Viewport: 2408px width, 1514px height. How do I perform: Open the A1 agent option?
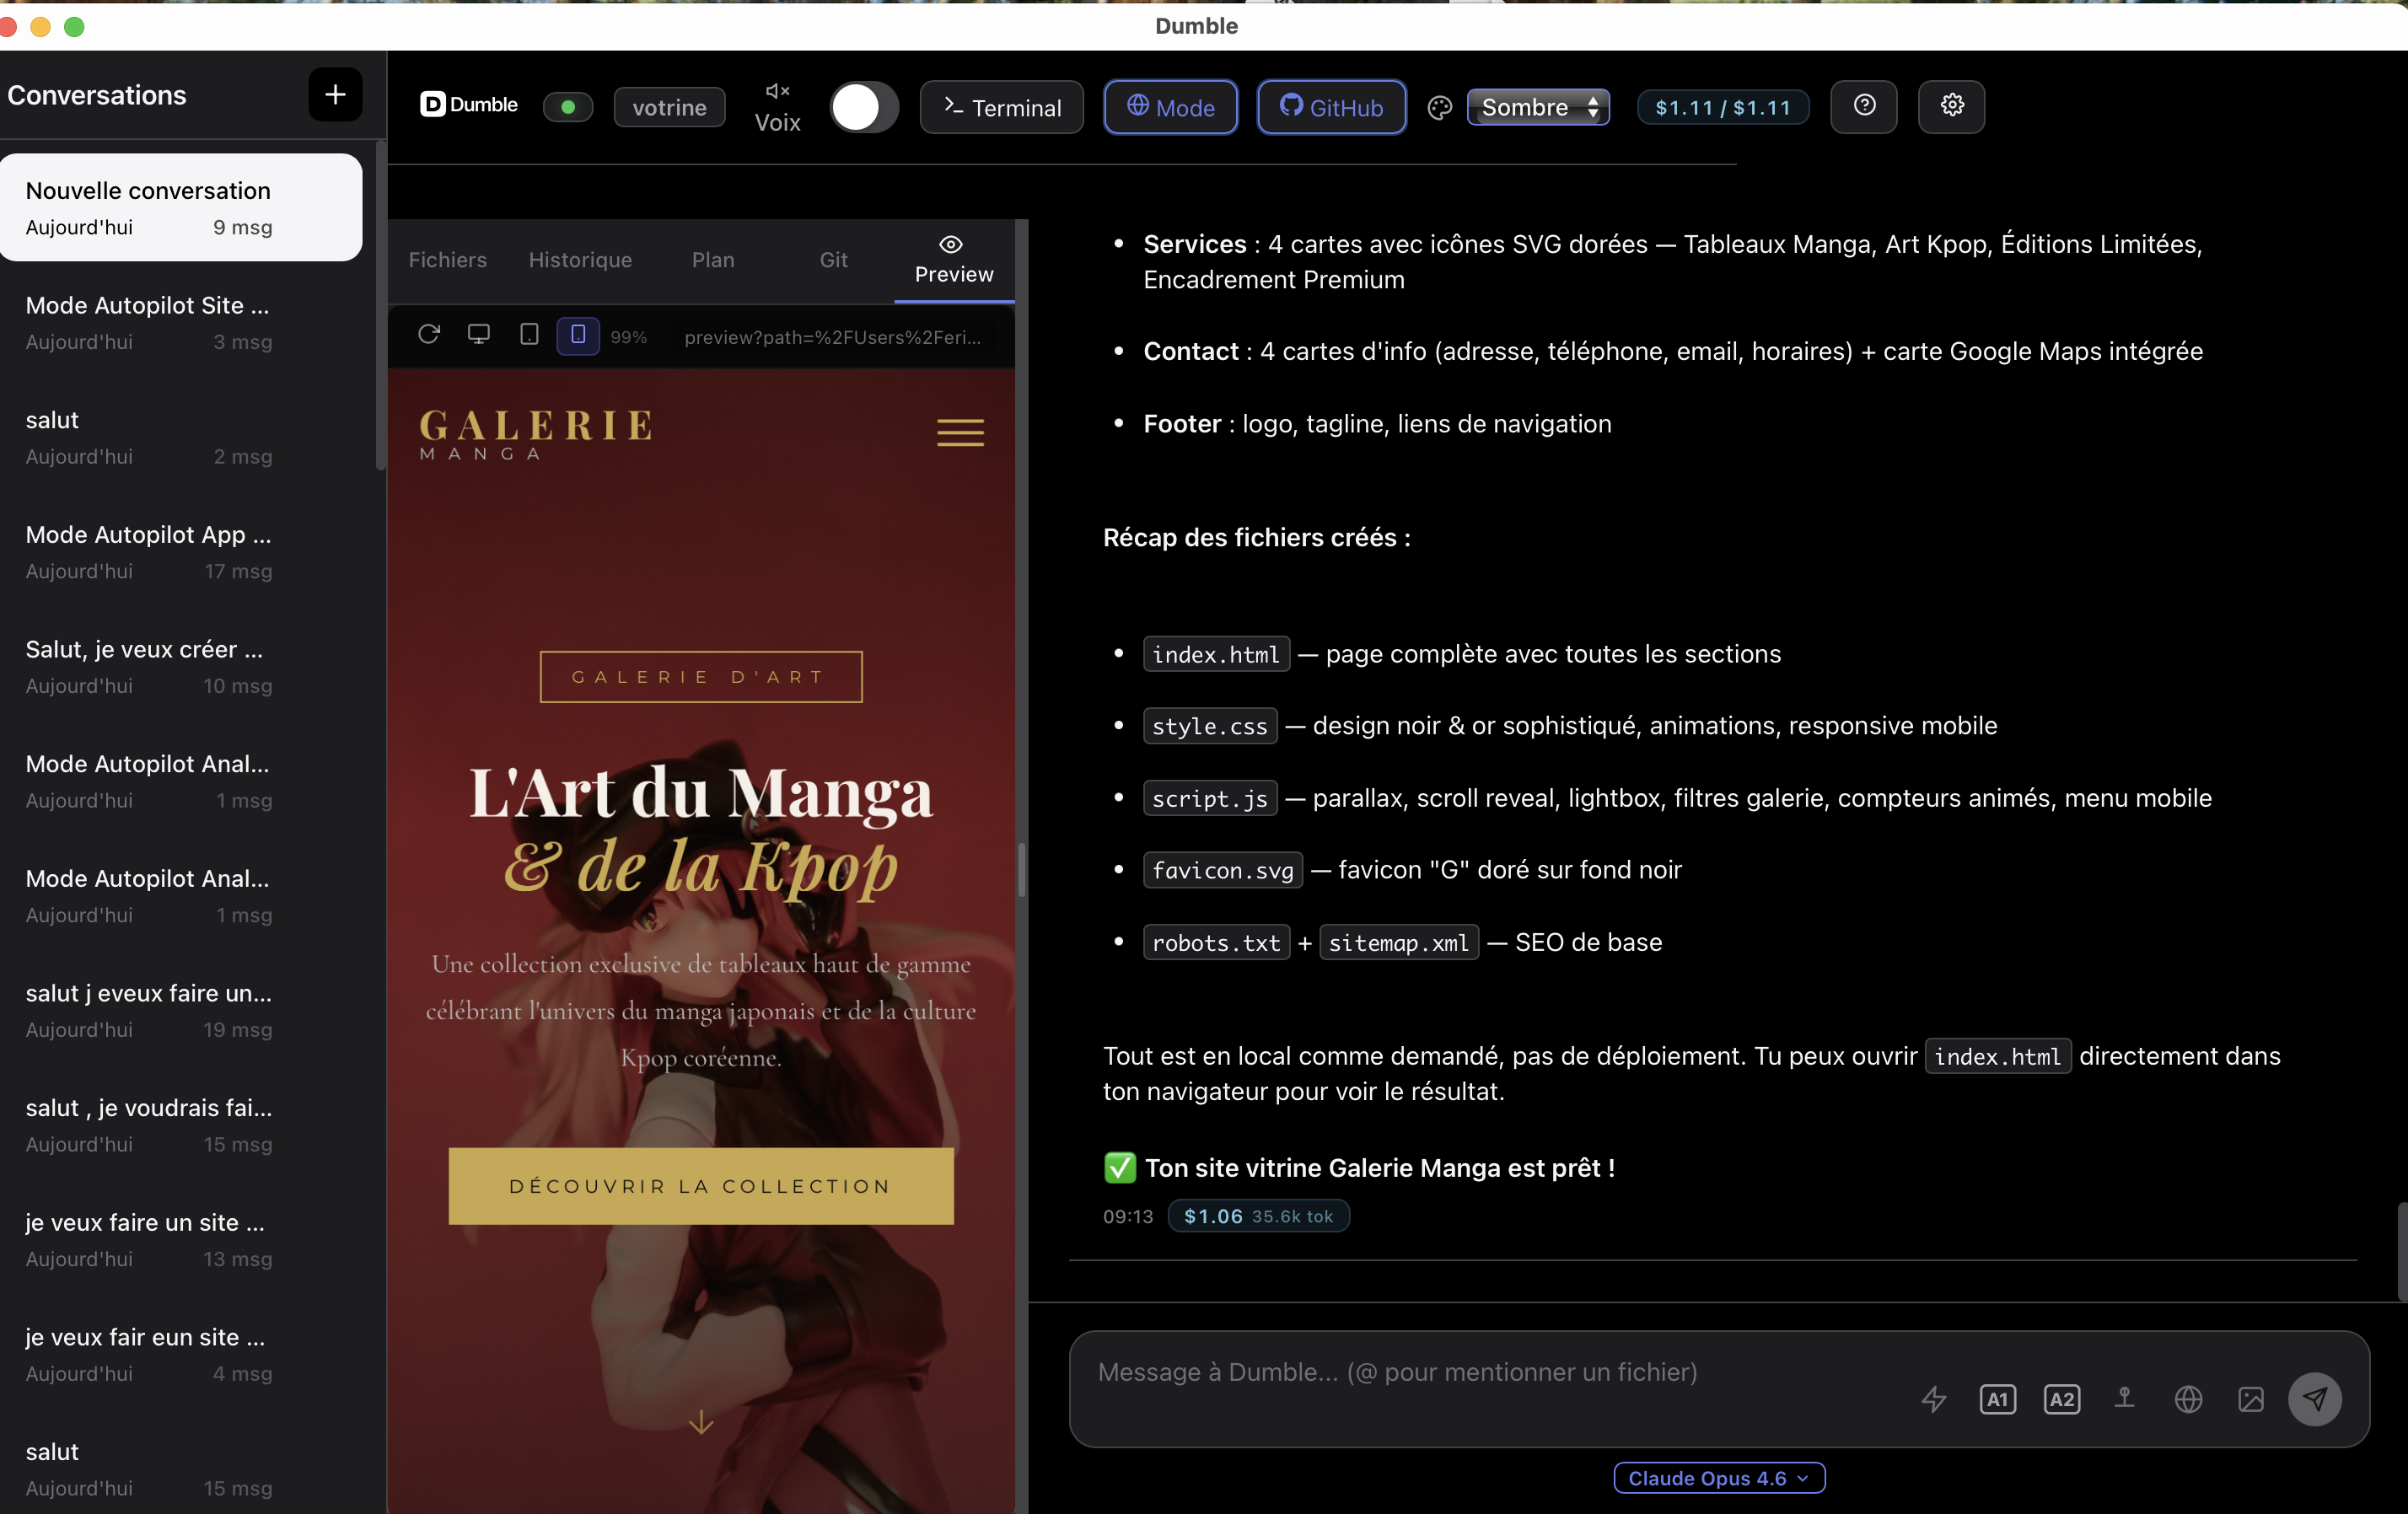(1997, 1399)
